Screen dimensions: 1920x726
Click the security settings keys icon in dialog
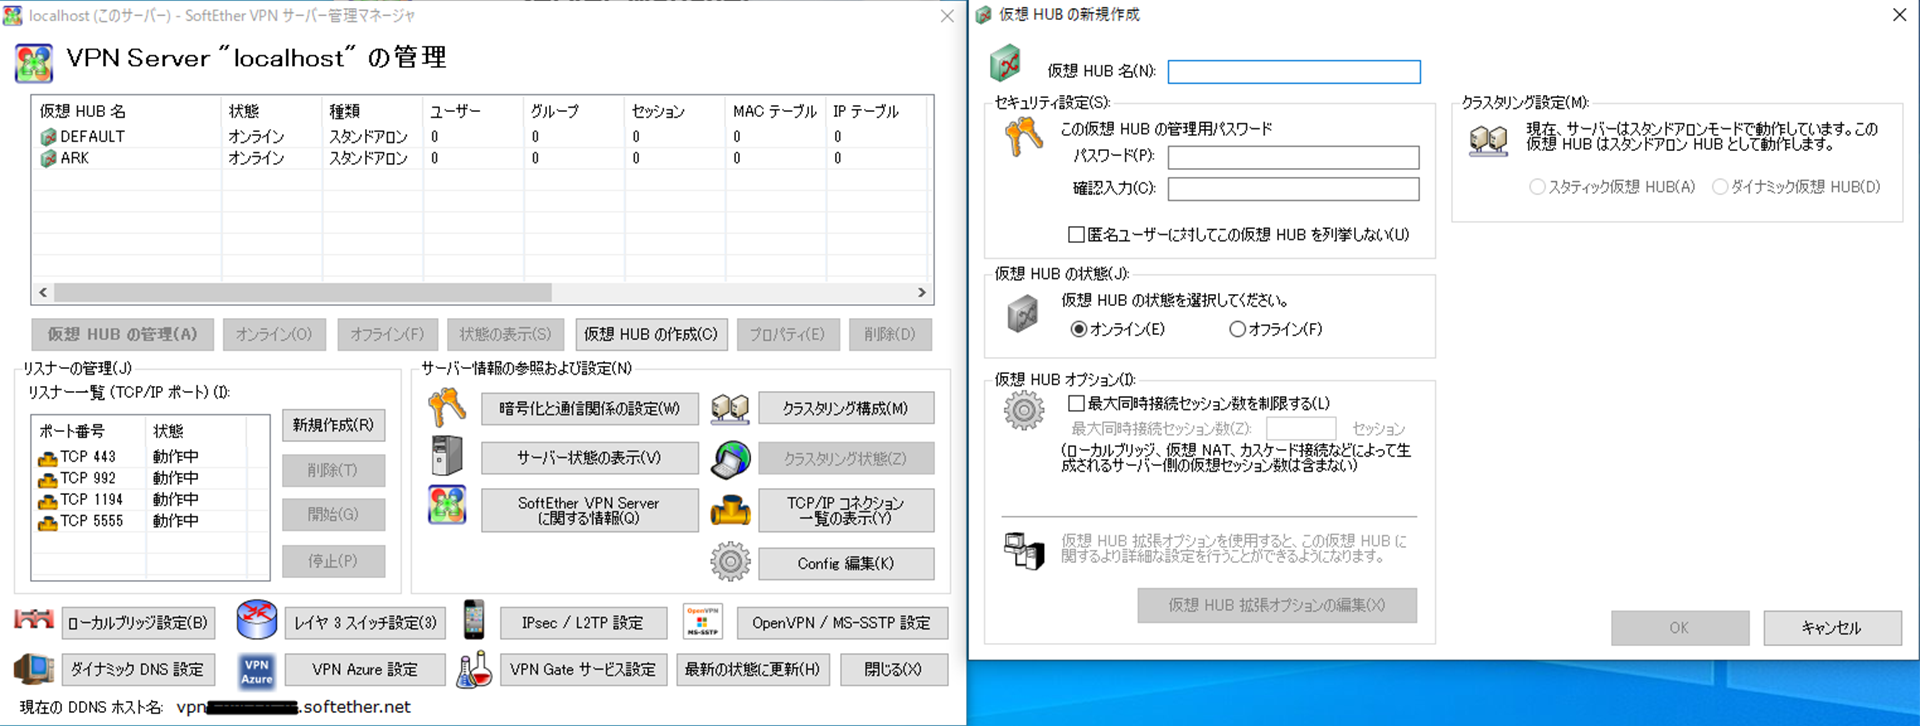1024,136
